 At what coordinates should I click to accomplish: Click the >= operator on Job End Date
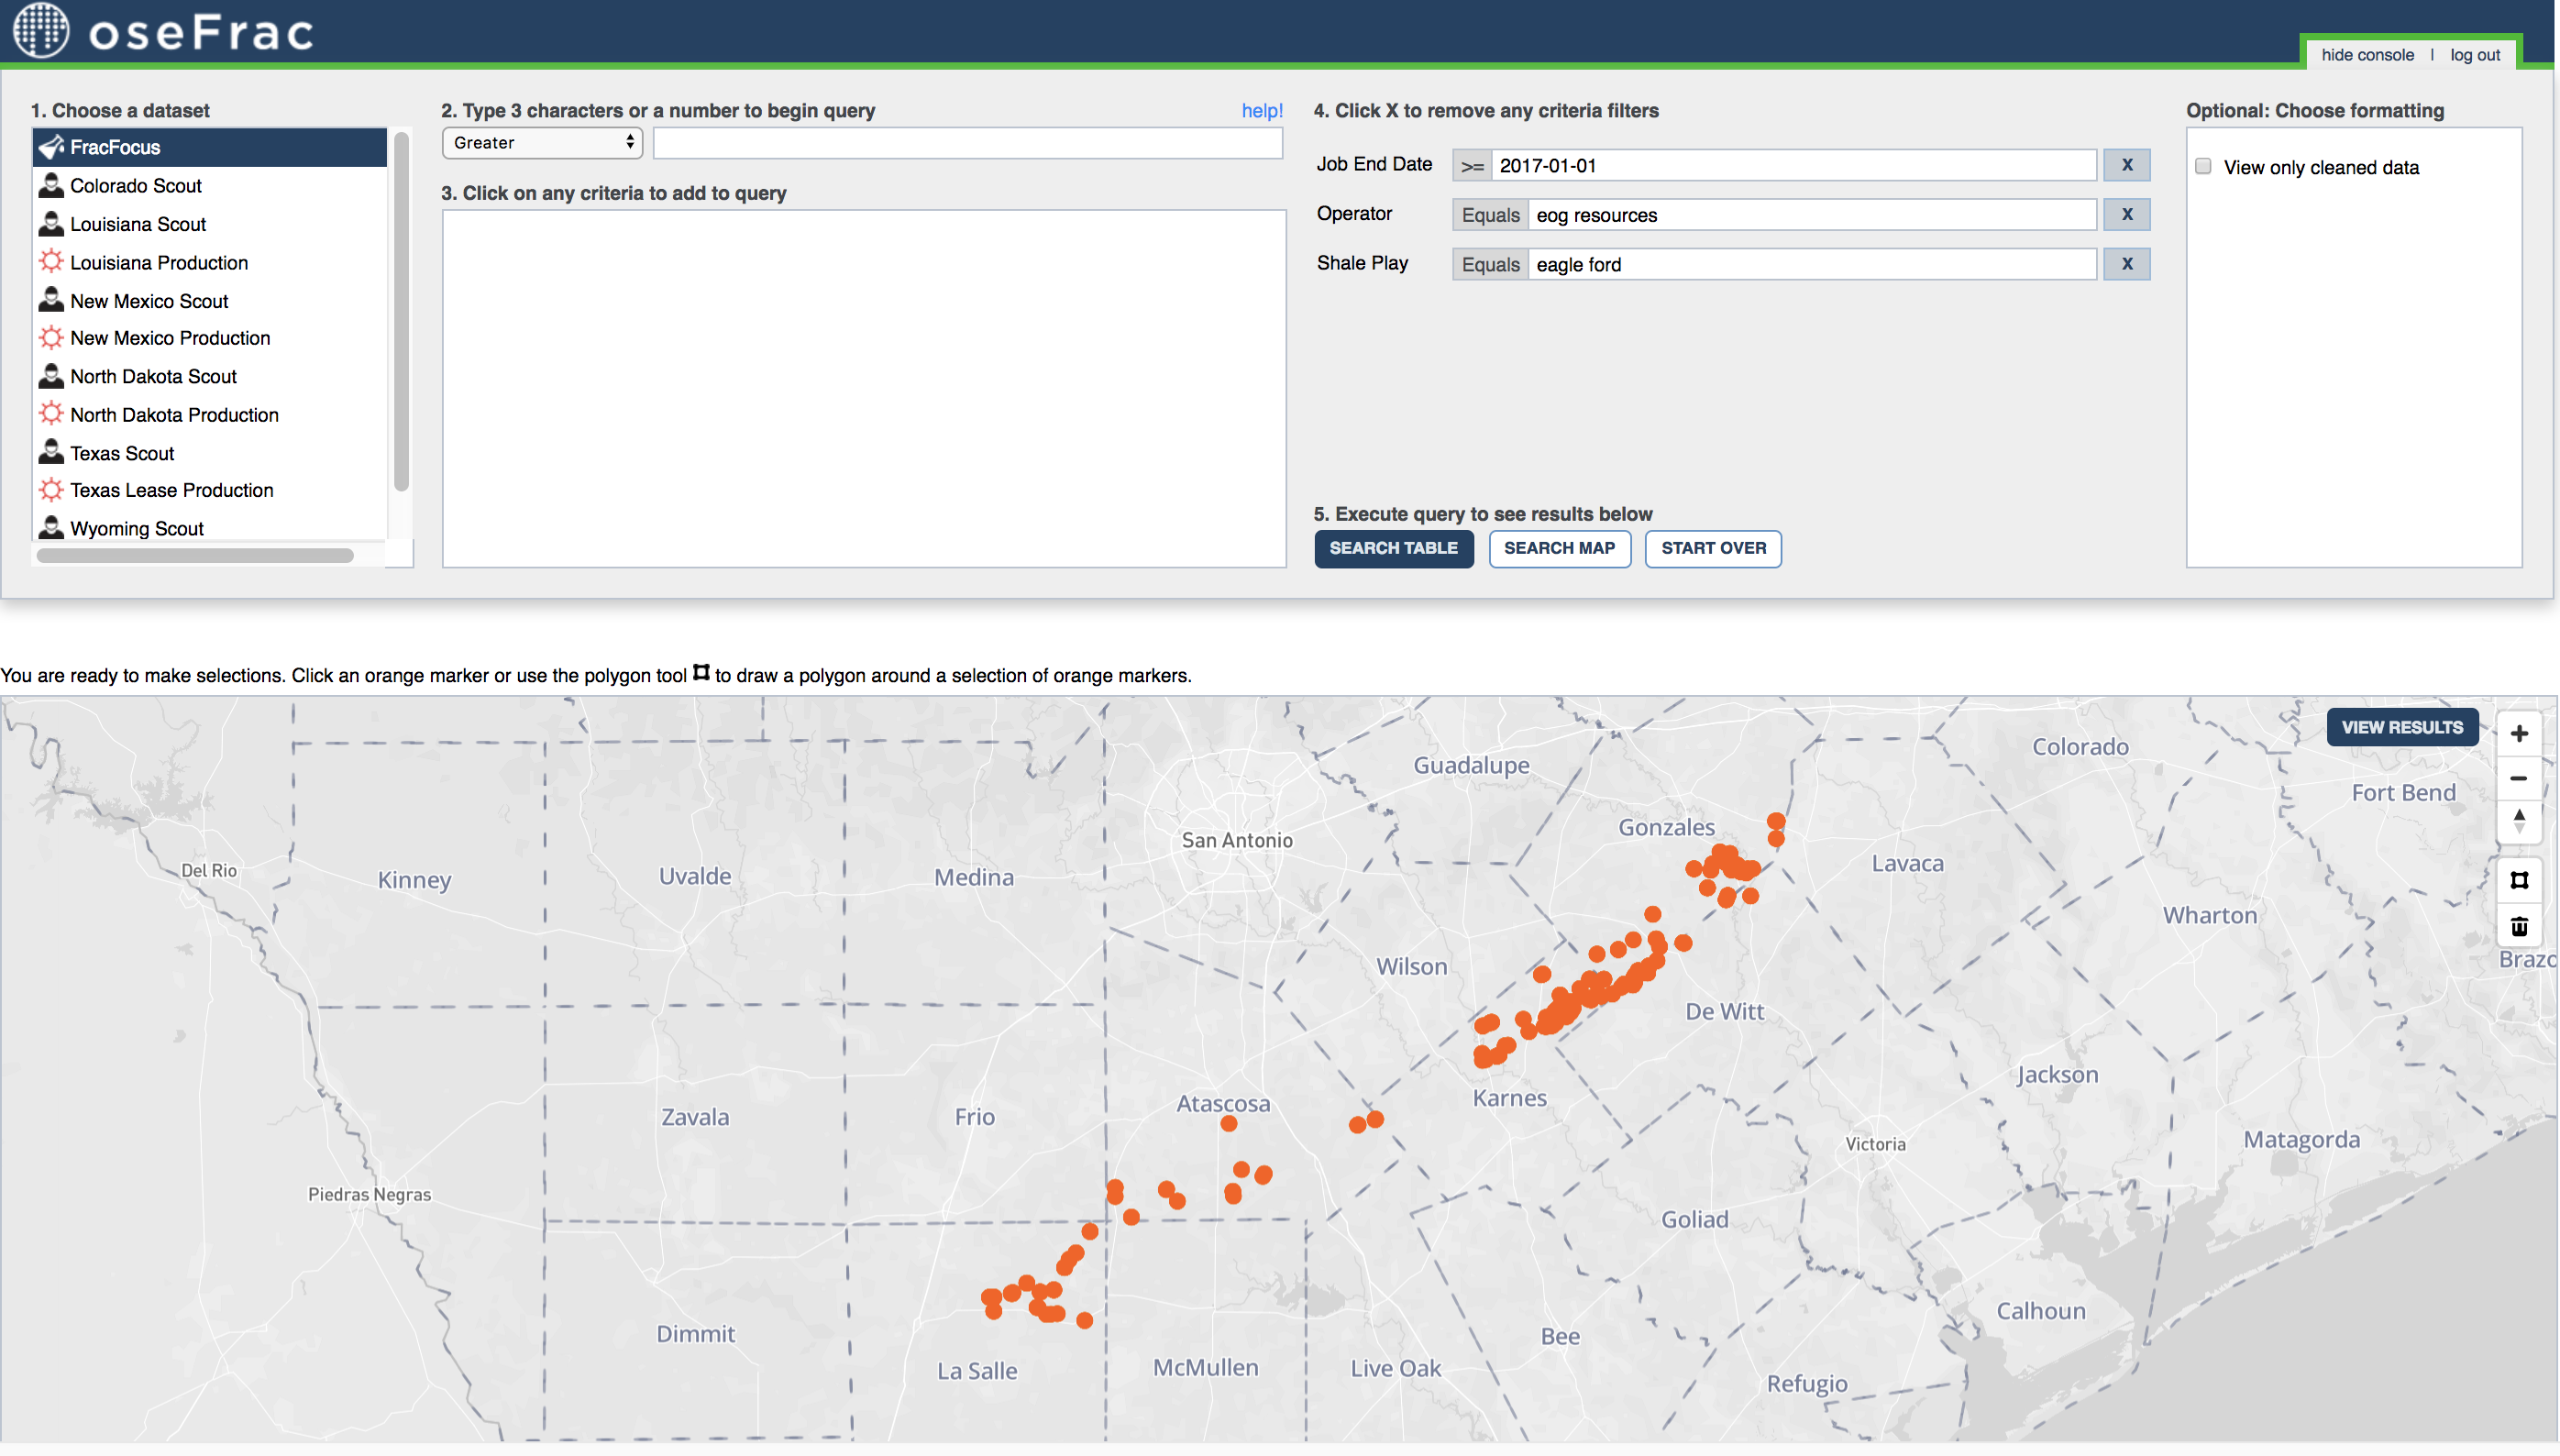[x=1472, y=165]
